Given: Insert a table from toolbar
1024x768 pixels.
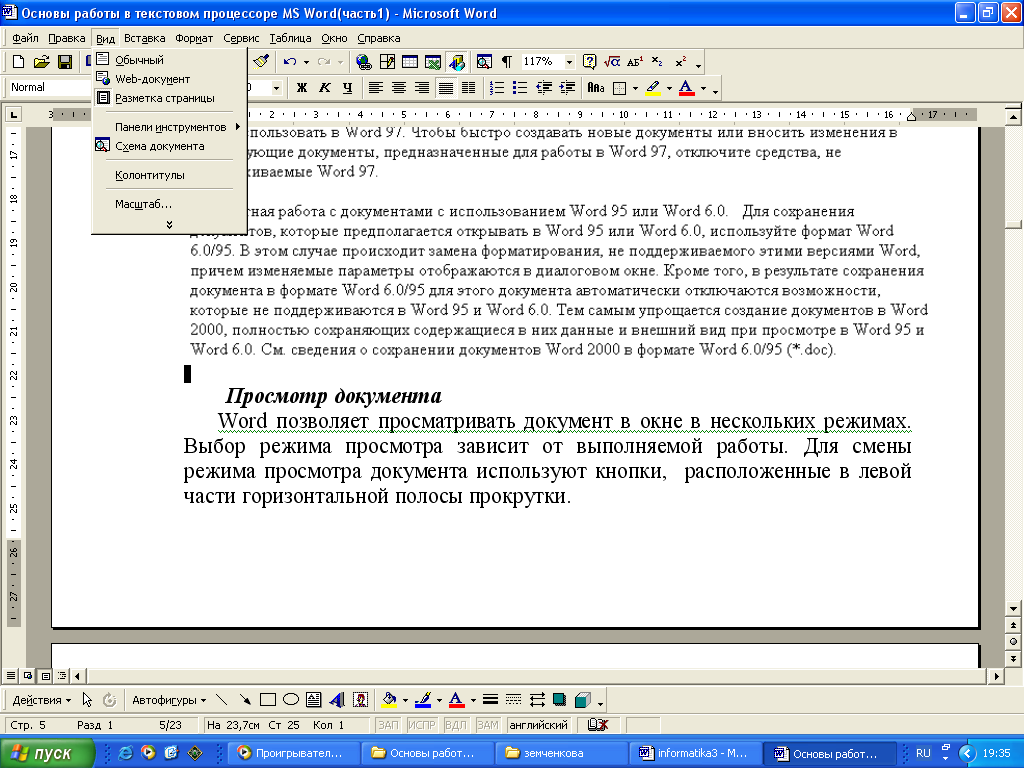Looking at the screenshot, I should pyautogui.click(x=409, y=62).
